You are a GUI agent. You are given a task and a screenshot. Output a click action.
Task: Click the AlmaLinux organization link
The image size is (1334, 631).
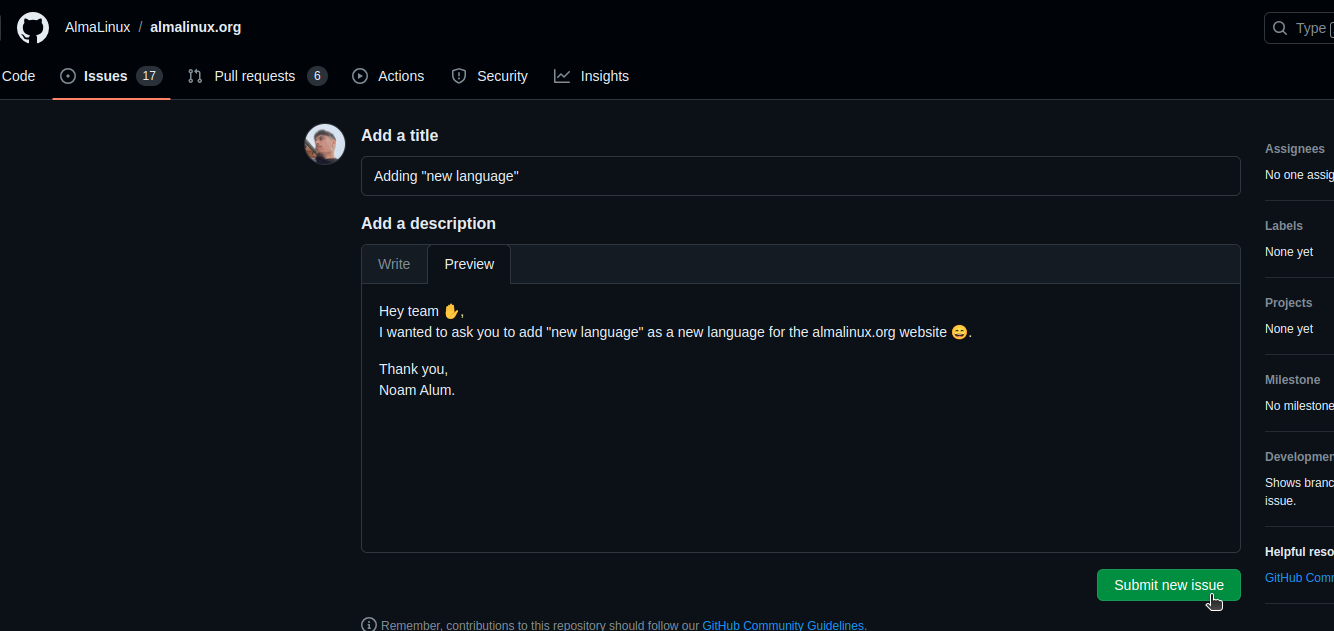point(97,27)
